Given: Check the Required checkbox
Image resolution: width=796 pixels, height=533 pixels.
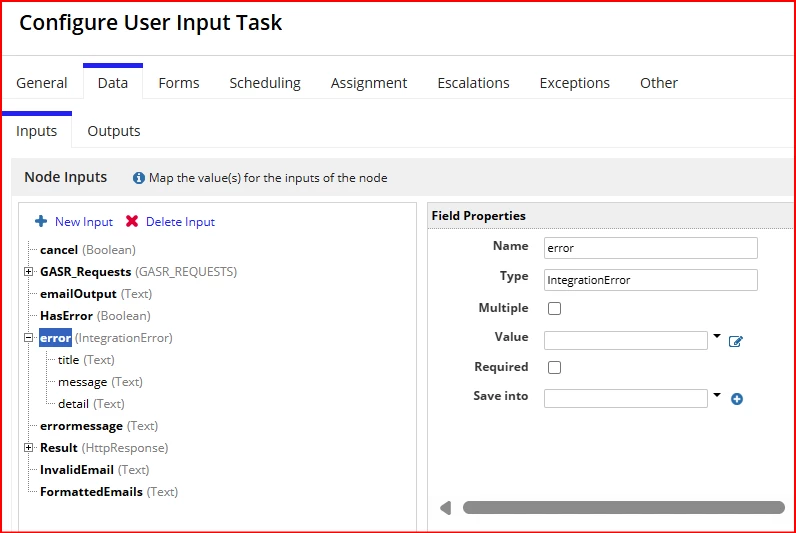Looking at the screenshot, I should click(x=554, y=368).
